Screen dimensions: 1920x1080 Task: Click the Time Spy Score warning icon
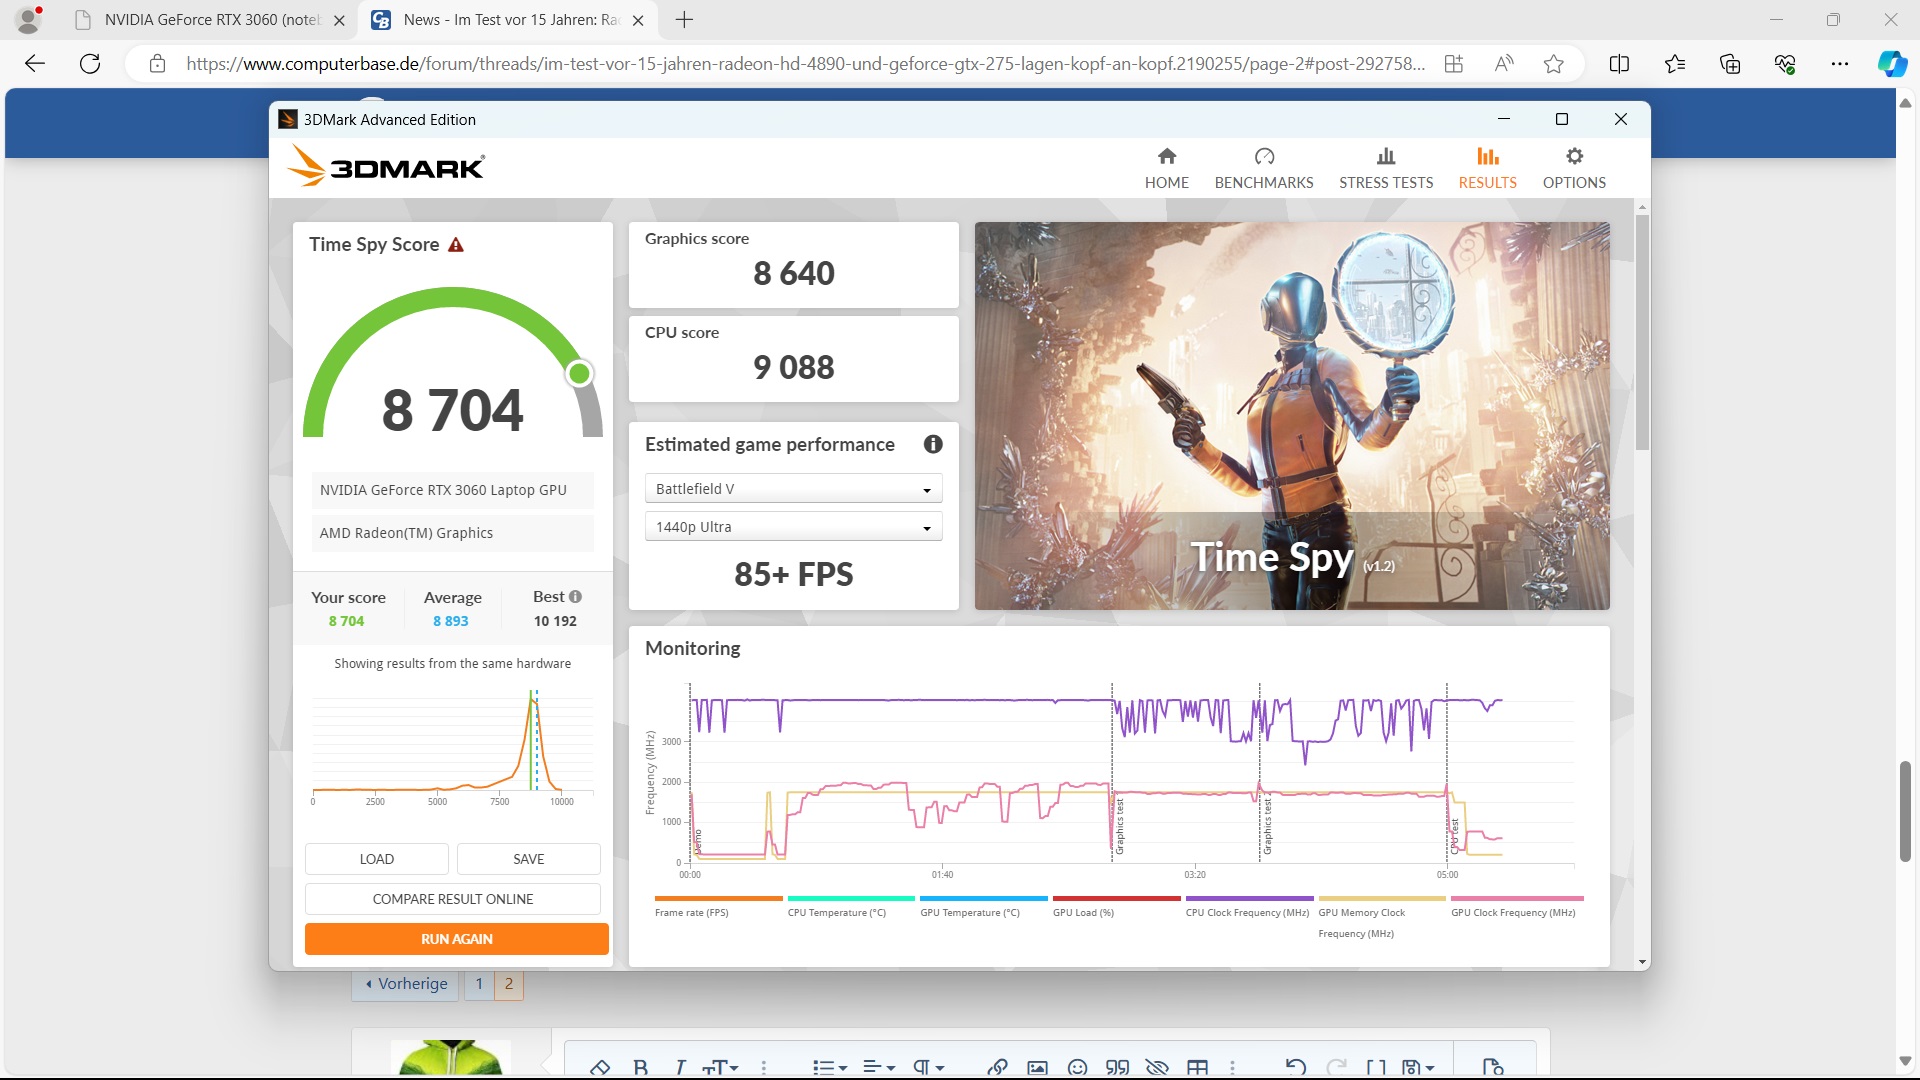pos(456,245)
